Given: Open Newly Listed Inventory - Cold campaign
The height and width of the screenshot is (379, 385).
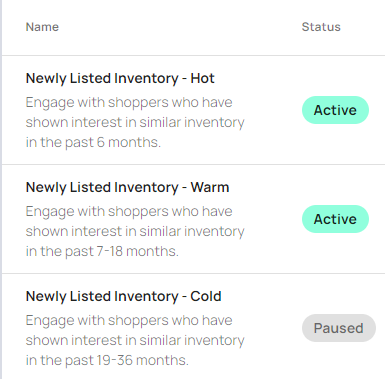Looking at the screenshot, I should click(123, 296).
